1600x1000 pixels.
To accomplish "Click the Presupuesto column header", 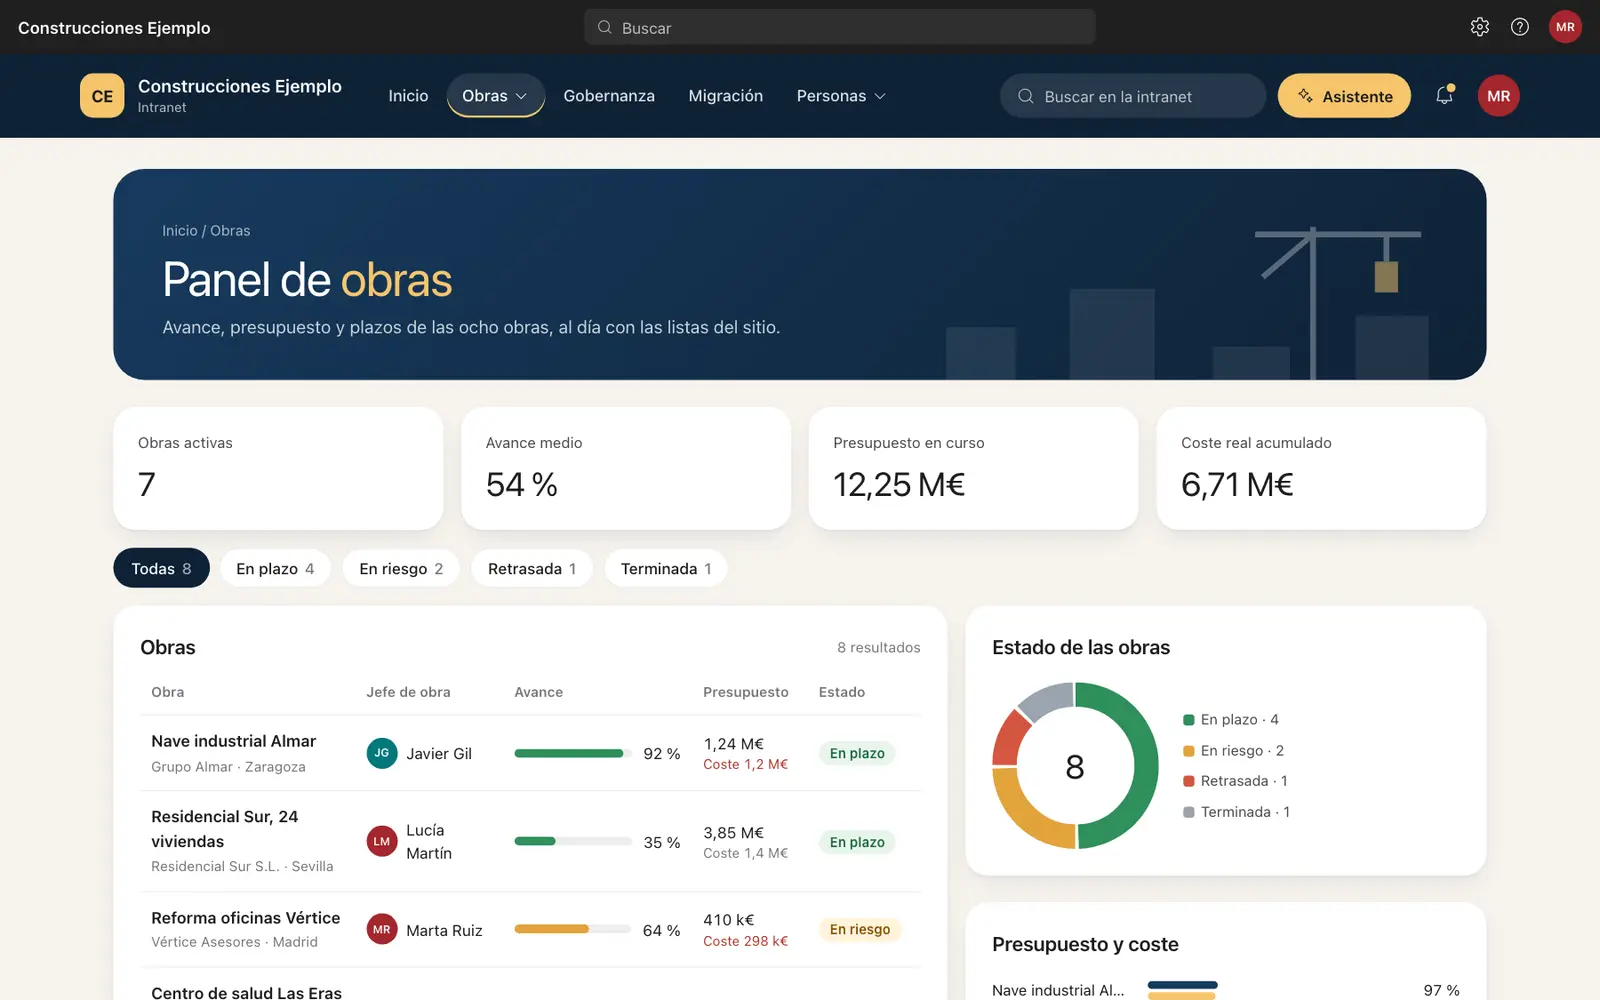I will (x=746, y=692).
